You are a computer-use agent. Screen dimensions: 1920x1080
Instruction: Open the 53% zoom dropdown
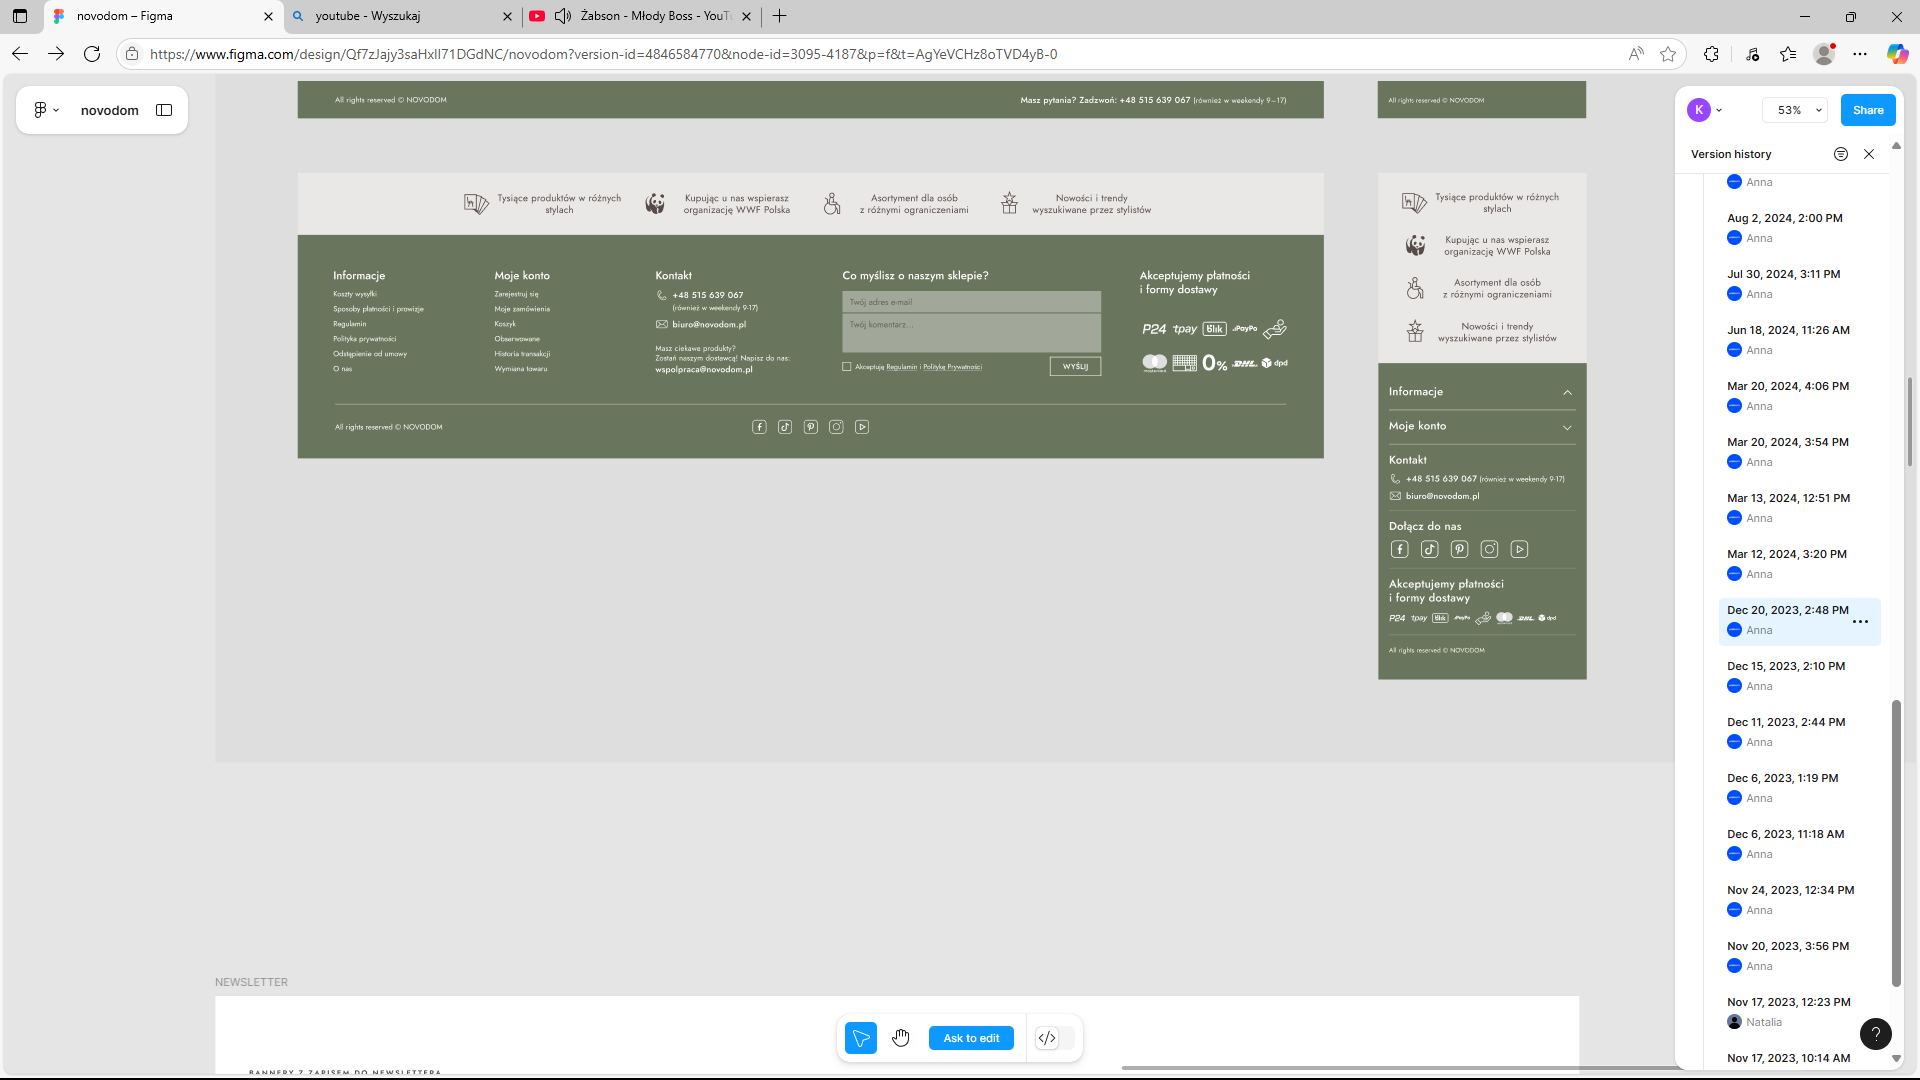click(x=1796, y=110)
